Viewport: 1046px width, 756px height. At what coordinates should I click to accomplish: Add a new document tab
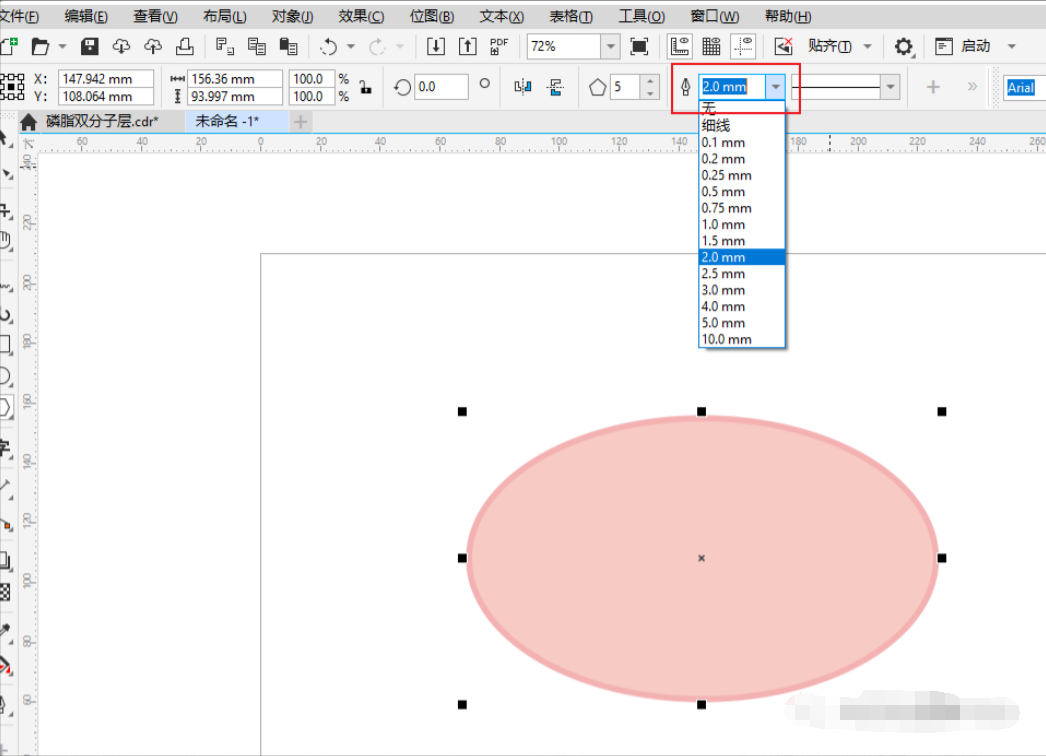point(301,122)
